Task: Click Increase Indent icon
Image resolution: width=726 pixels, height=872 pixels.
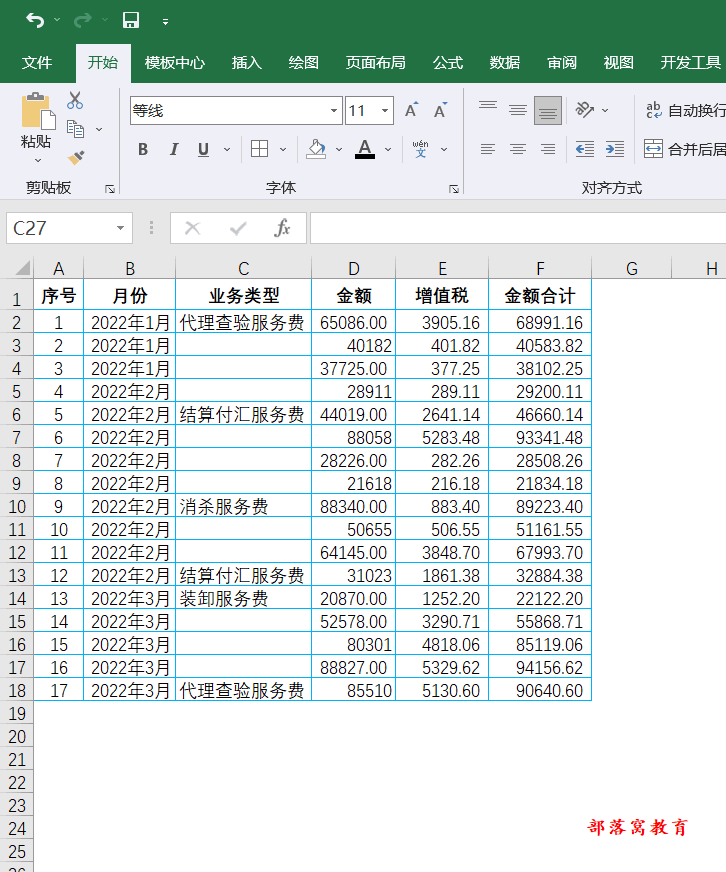Action: tap(615, 149)
